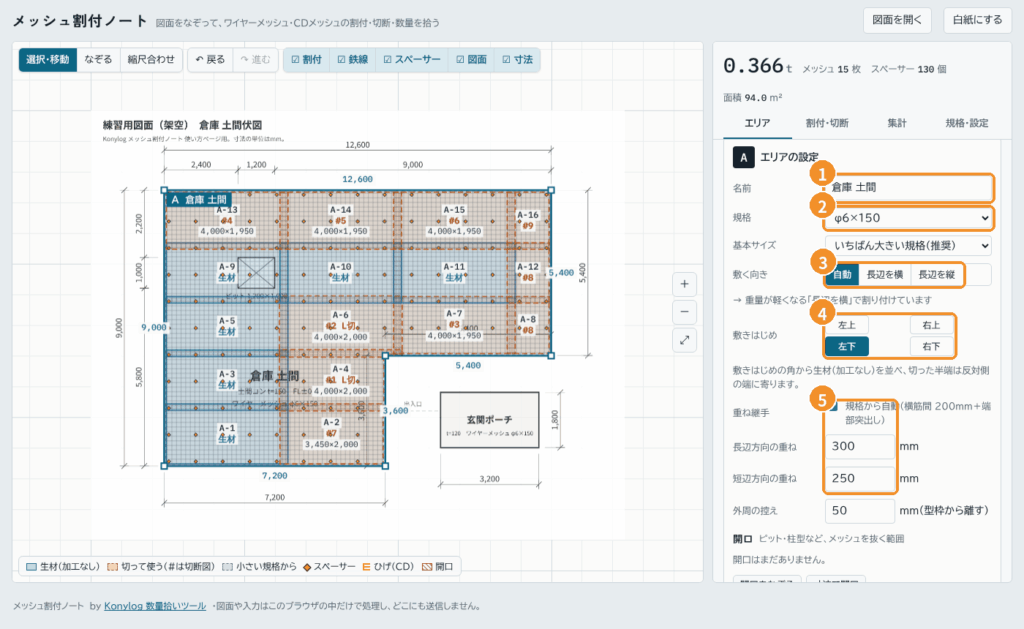
Task: Zoom out with the minus button
Action: click(684, 312)
